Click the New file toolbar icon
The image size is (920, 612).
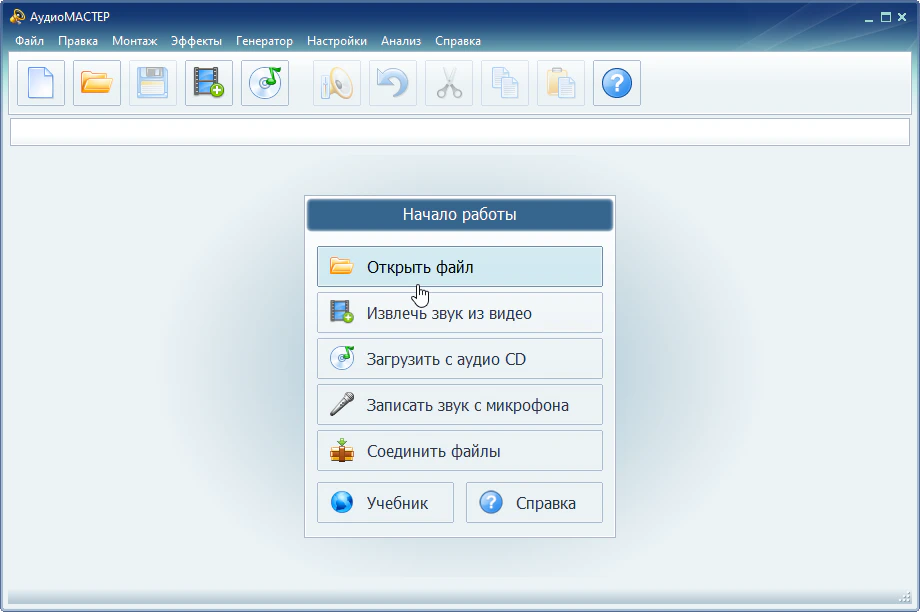(x=41, y=83)
